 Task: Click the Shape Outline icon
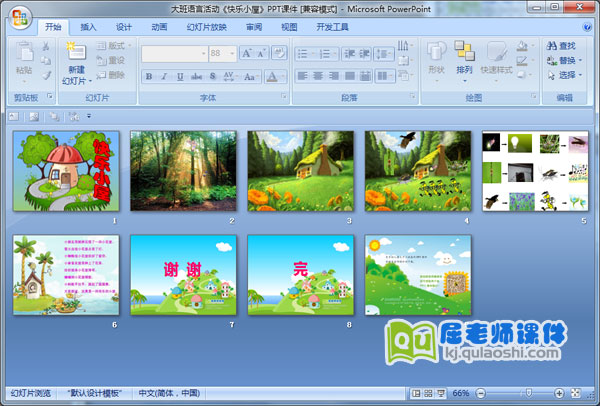pyautogui.click(x=522, y=61)
